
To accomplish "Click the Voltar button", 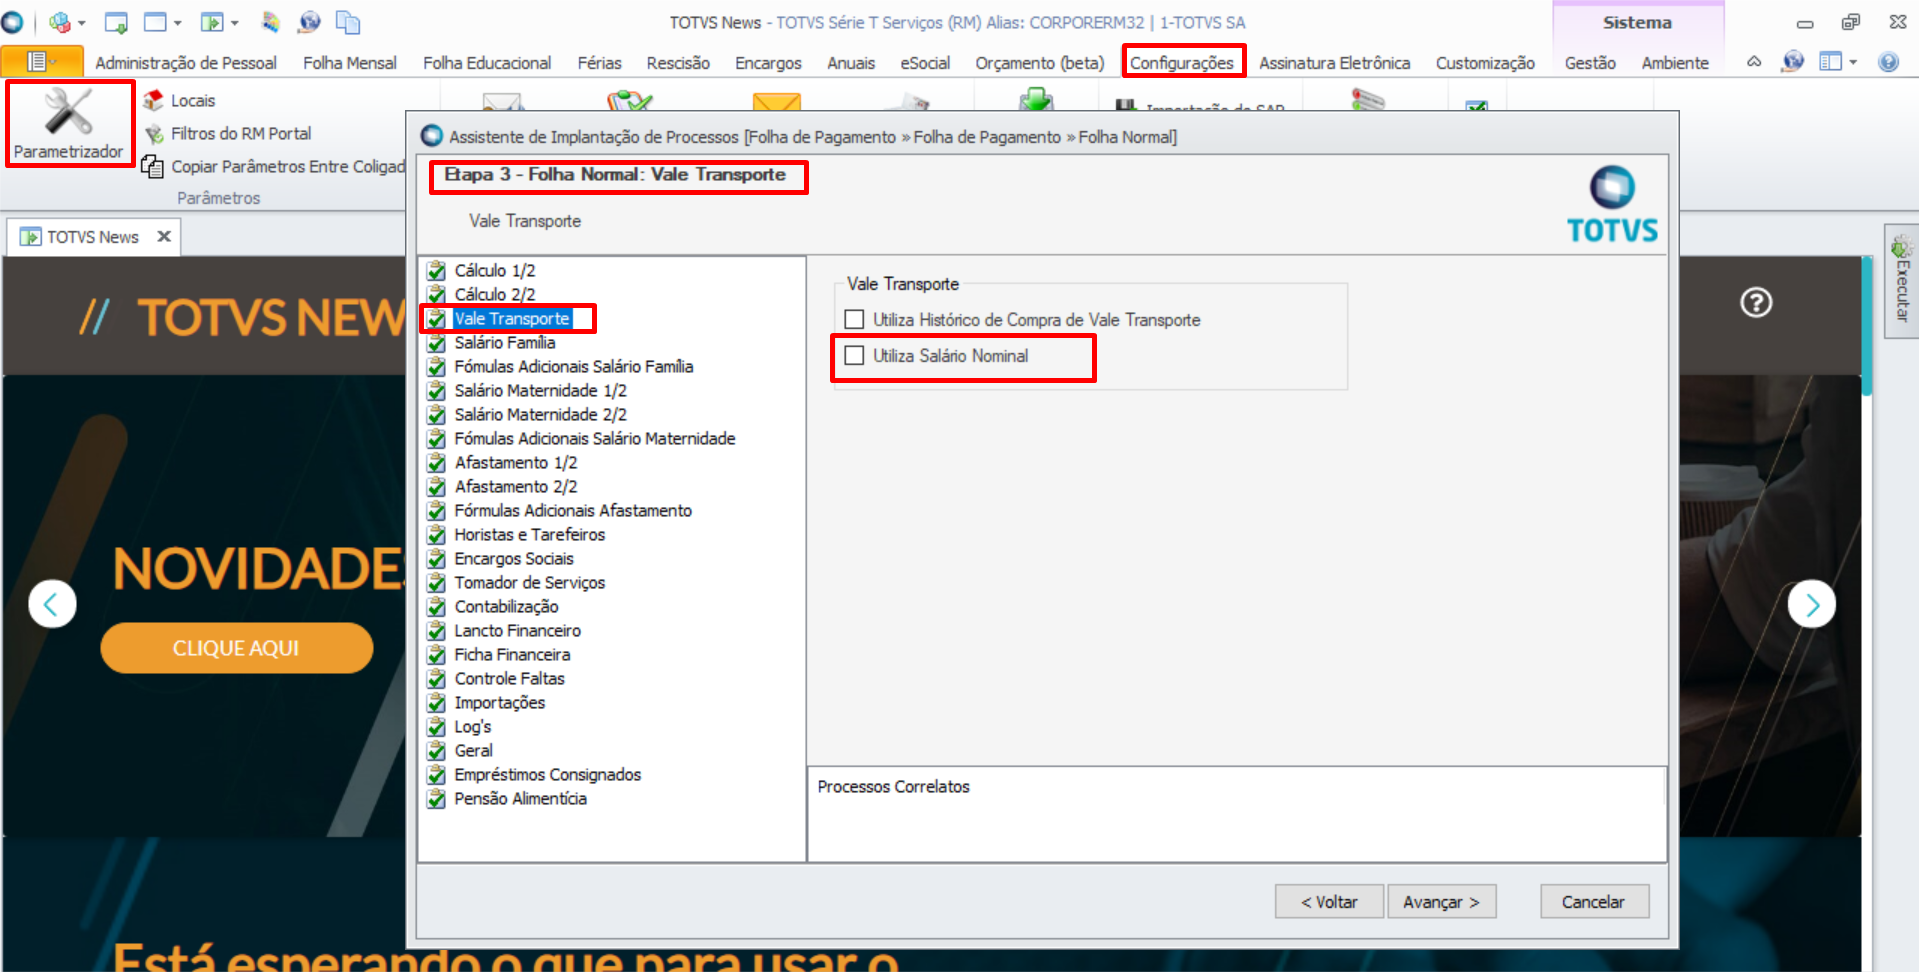I will [1329, 902].
